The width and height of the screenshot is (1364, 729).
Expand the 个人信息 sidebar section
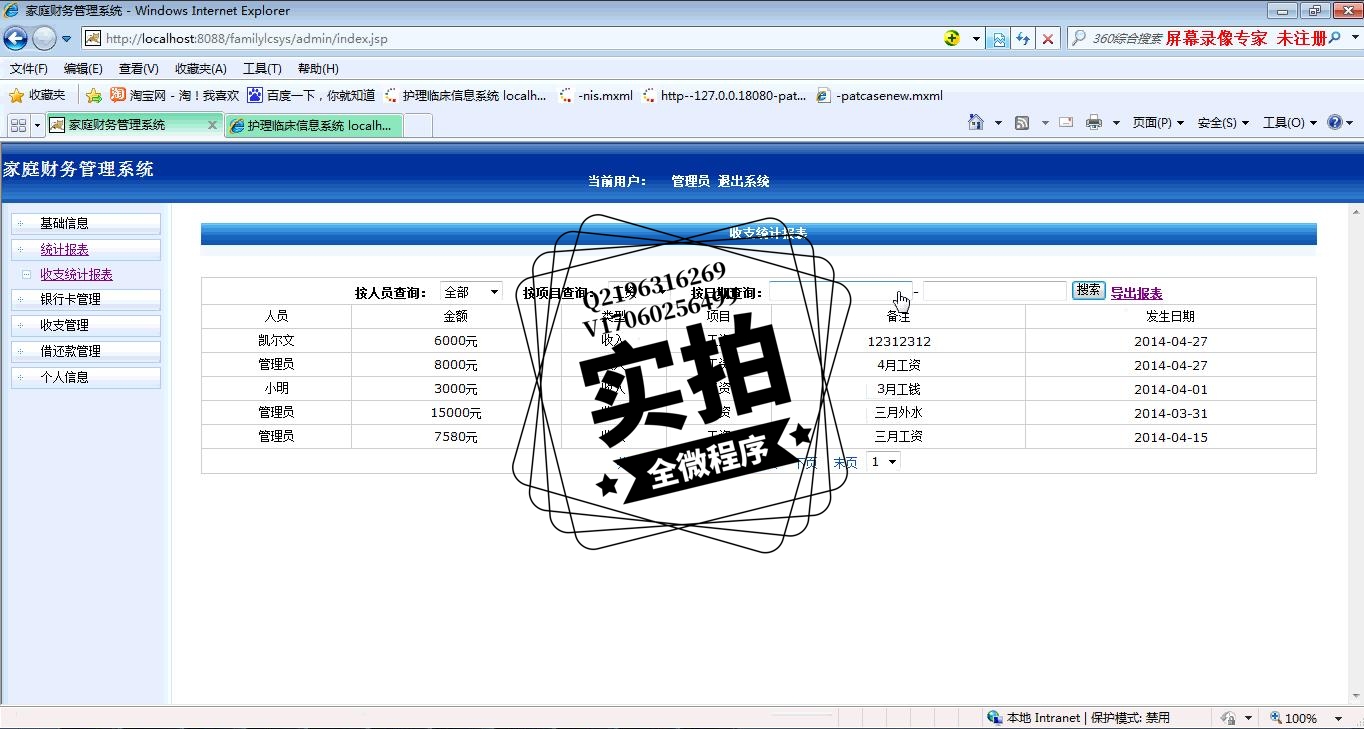(85, 377)
